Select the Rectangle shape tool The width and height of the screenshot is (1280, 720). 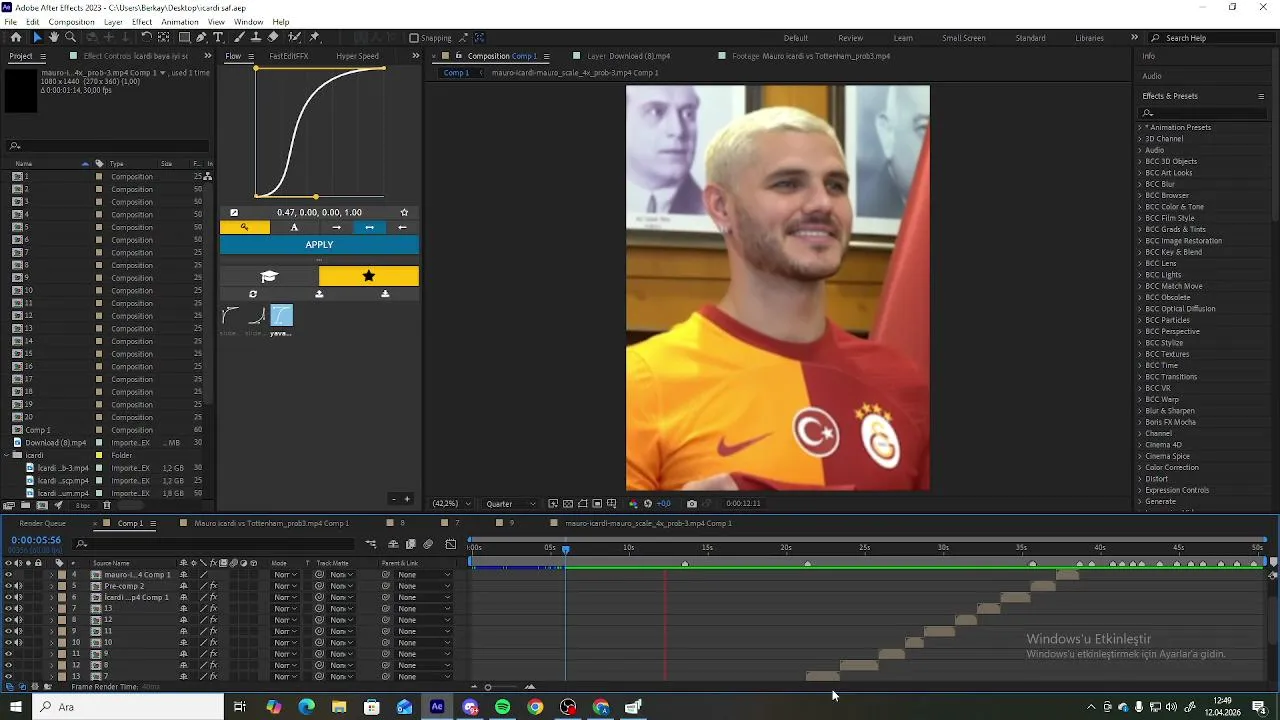(184, 37)
